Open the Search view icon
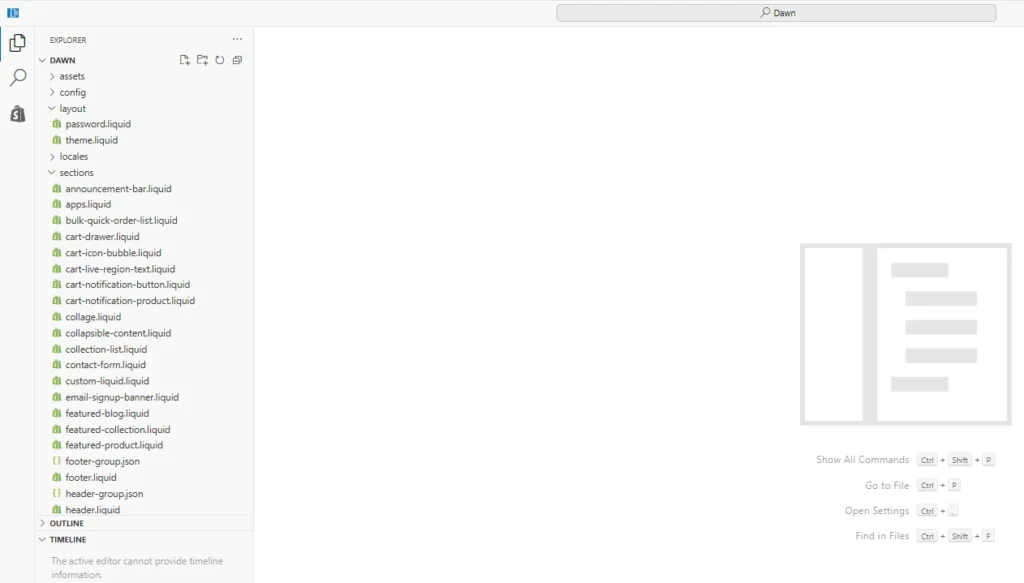This screenshot has width=1024, height=583. tap(17, 78)
